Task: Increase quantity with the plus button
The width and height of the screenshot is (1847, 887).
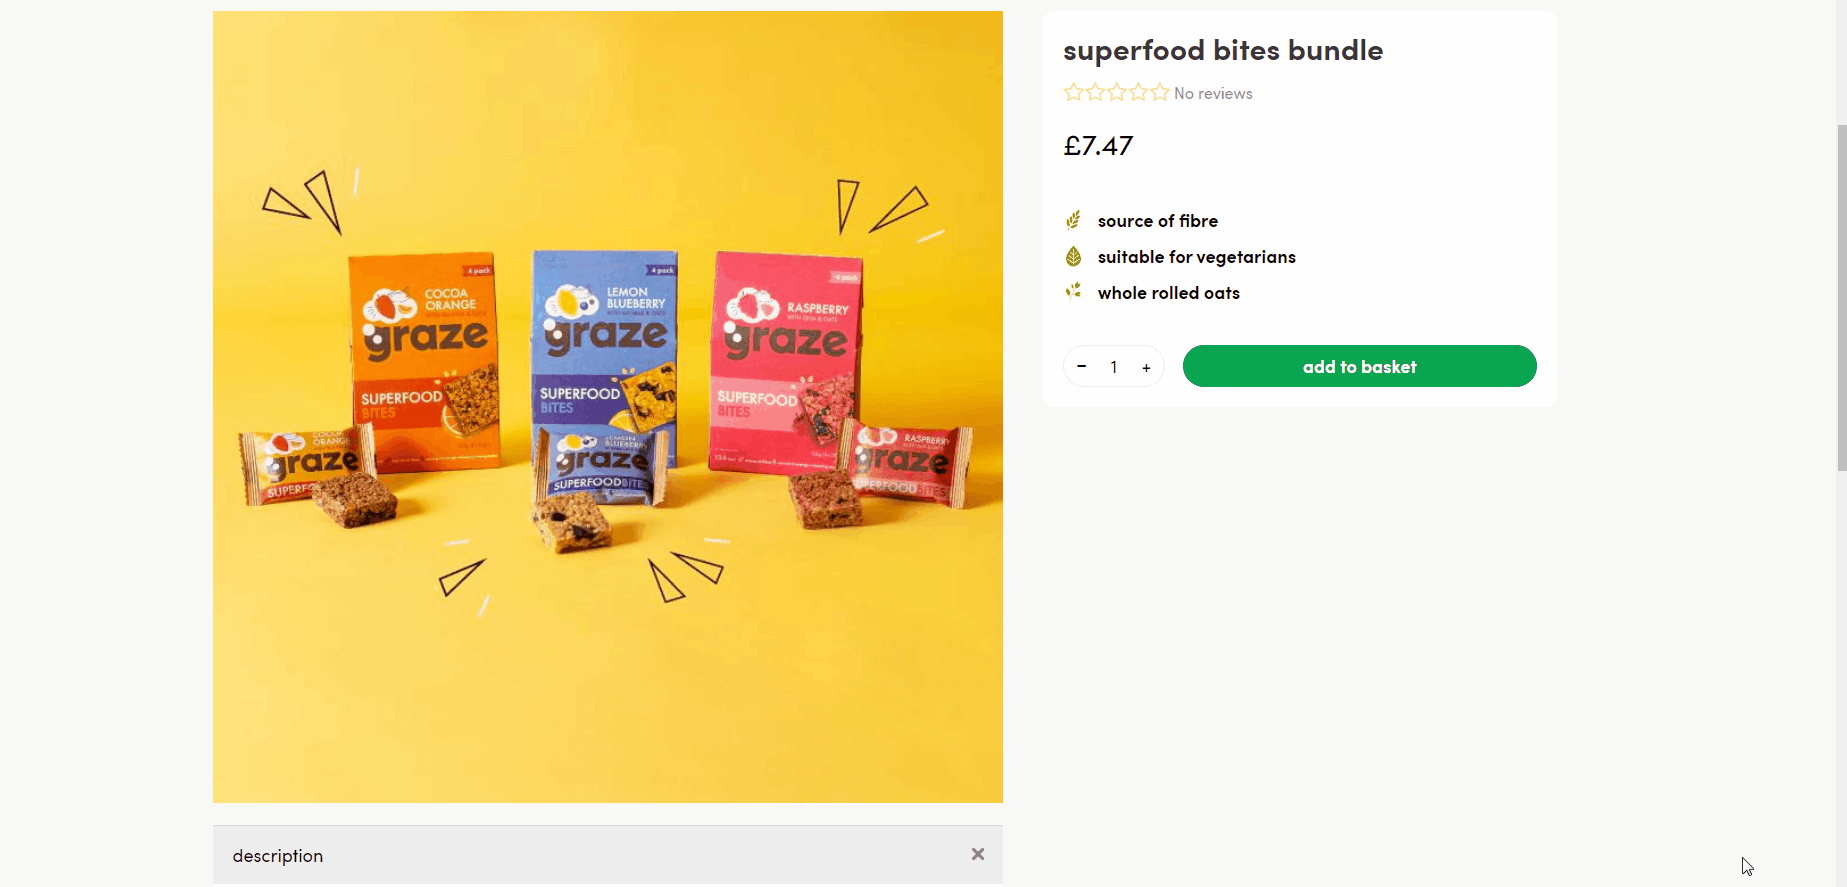Action: (1146, 368)
